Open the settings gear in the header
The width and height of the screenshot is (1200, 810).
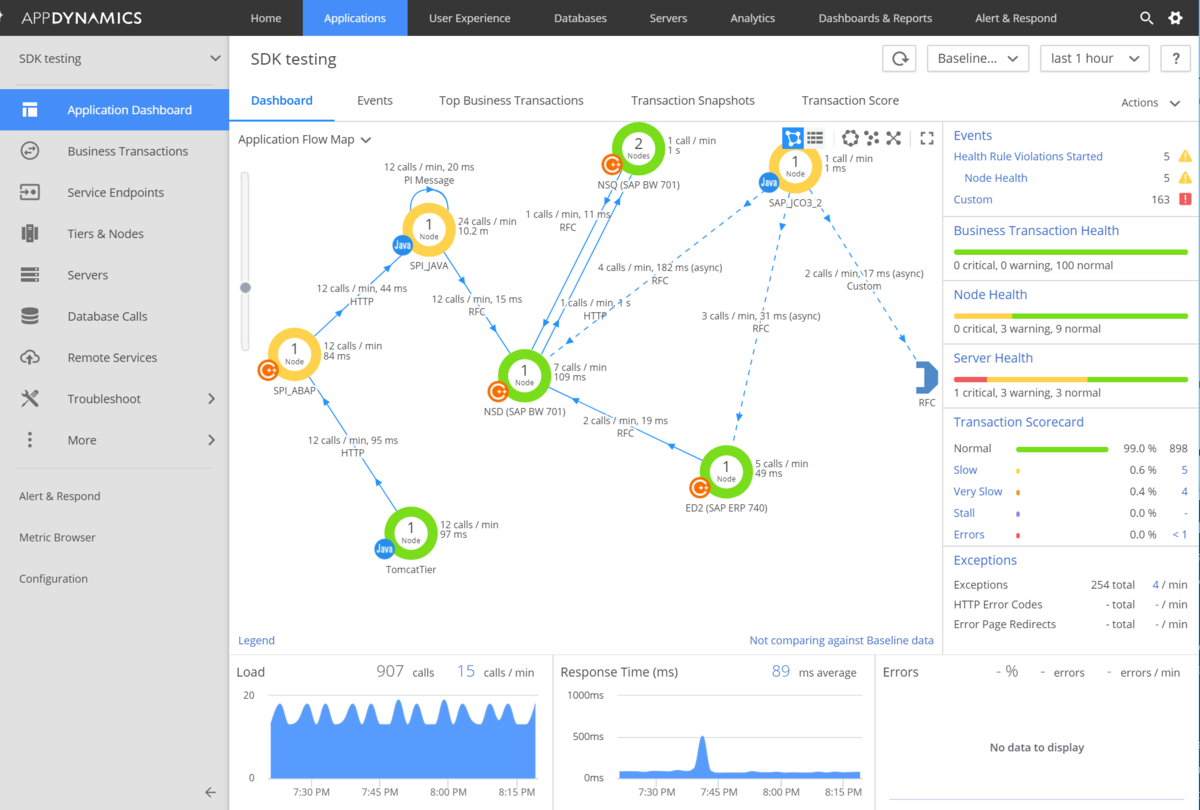1176,17
